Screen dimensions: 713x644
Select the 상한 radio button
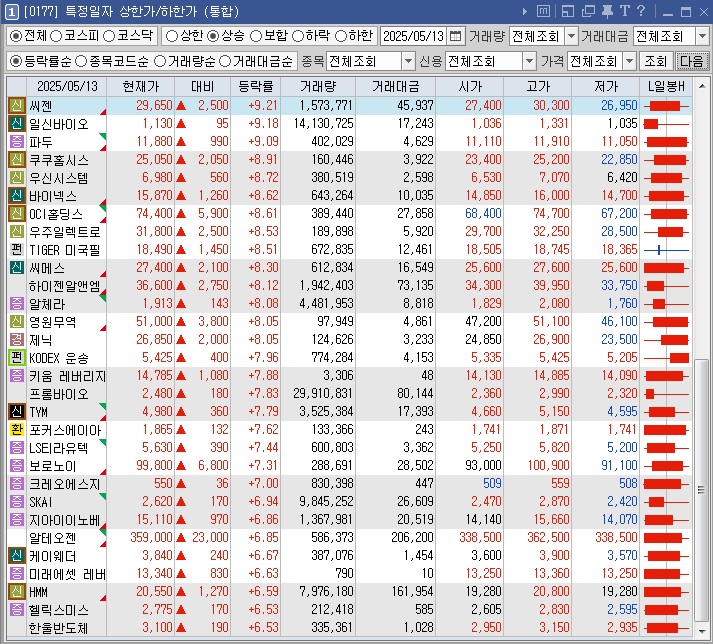[x=172, y=36]
